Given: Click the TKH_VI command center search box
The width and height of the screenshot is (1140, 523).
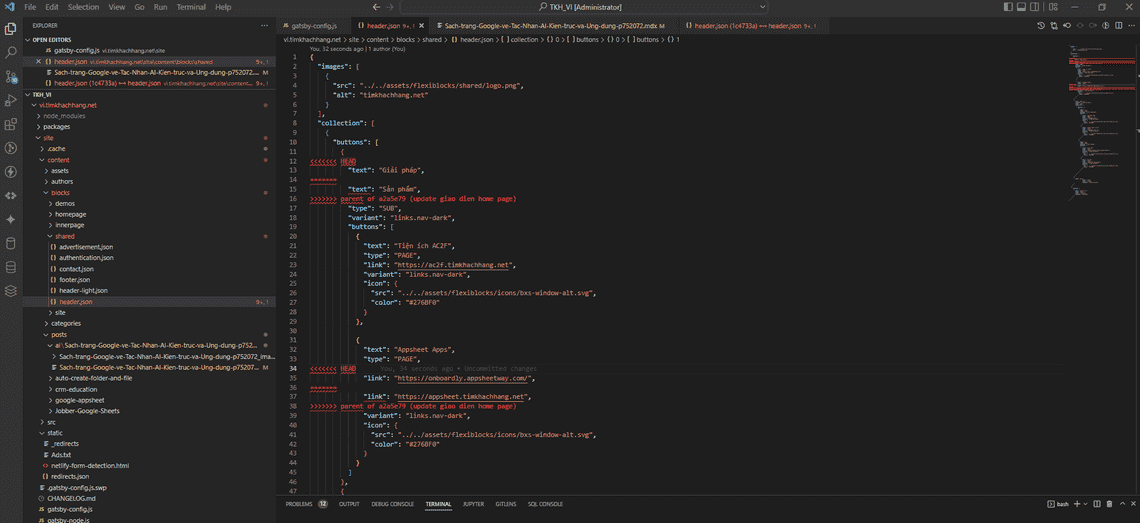Looking at the screenshot, I should [584, 7].
